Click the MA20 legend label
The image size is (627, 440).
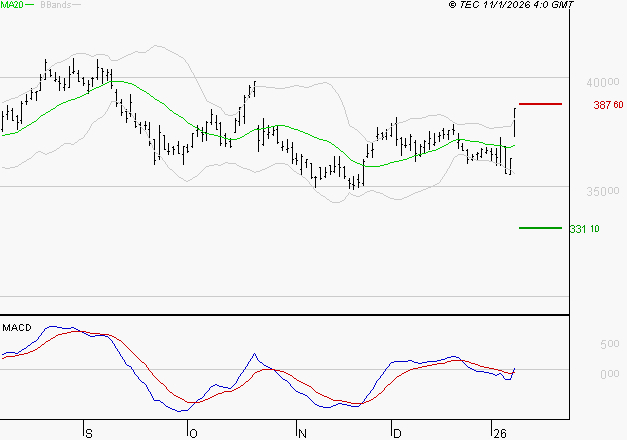pyautogui.click(x=12, y=5)
